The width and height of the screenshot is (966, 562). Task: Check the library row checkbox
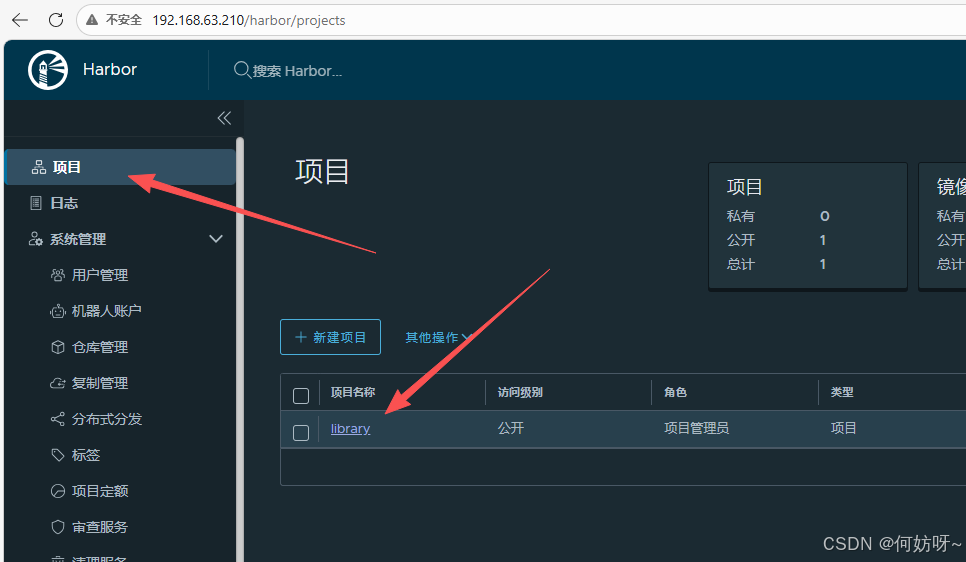click(301, 433)
